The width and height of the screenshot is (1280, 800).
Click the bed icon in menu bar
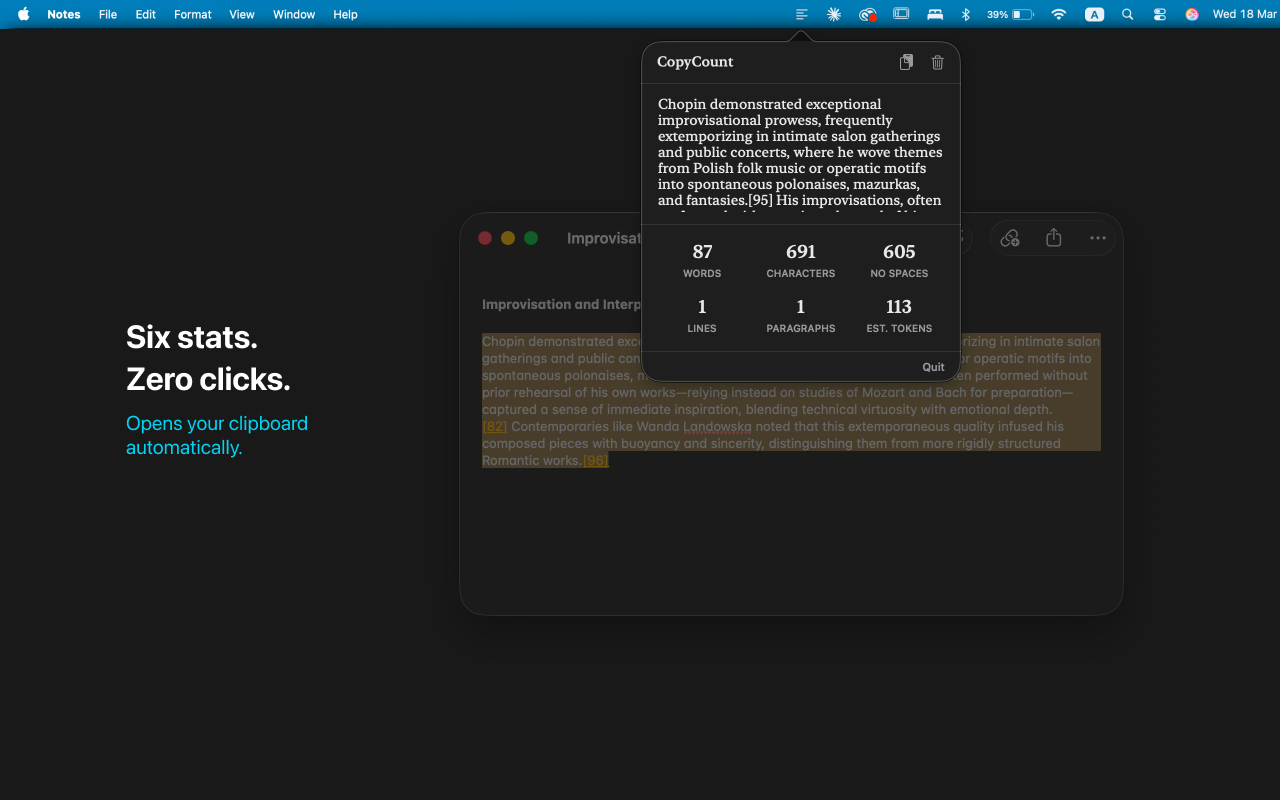click(935, 14)
